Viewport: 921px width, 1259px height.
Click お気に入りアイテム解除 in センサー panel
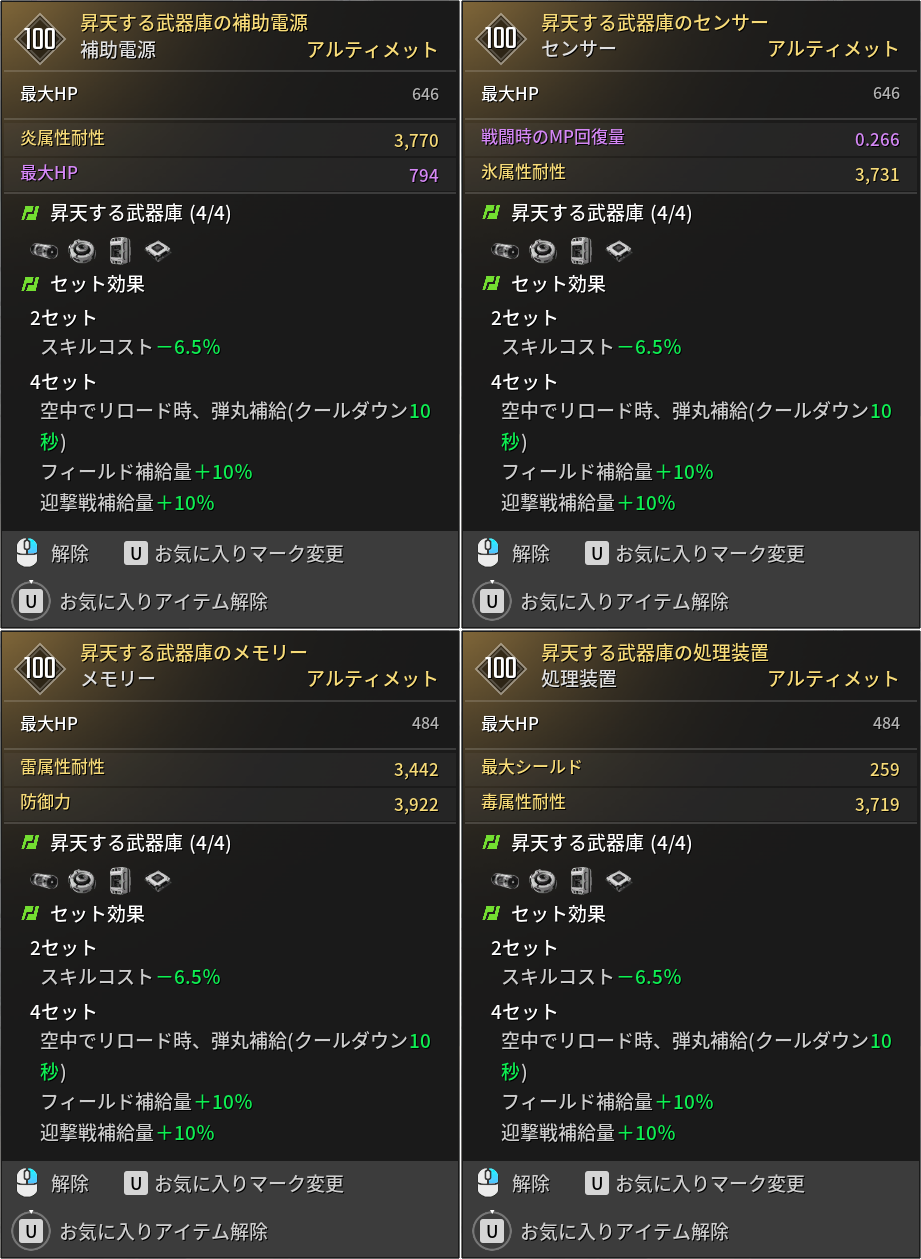pos(625,601)
